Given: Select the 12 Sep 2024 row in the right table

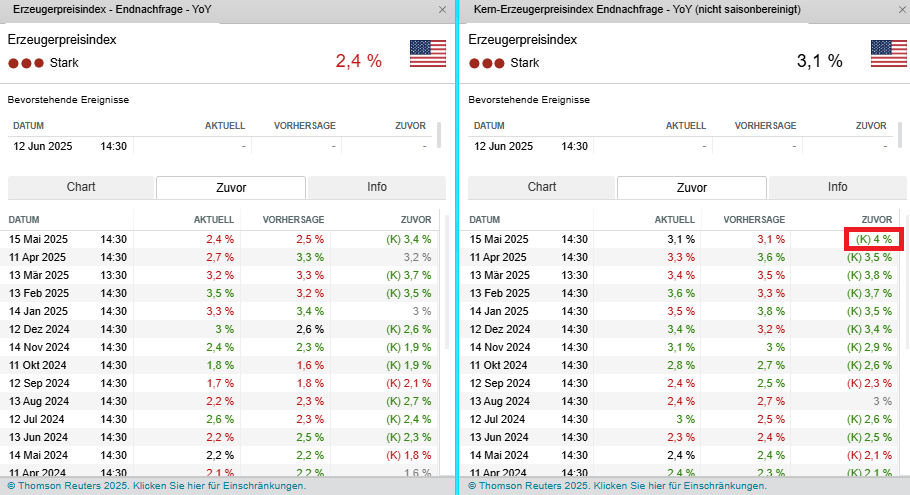Looking at the screenshot, I should point(681,383).
